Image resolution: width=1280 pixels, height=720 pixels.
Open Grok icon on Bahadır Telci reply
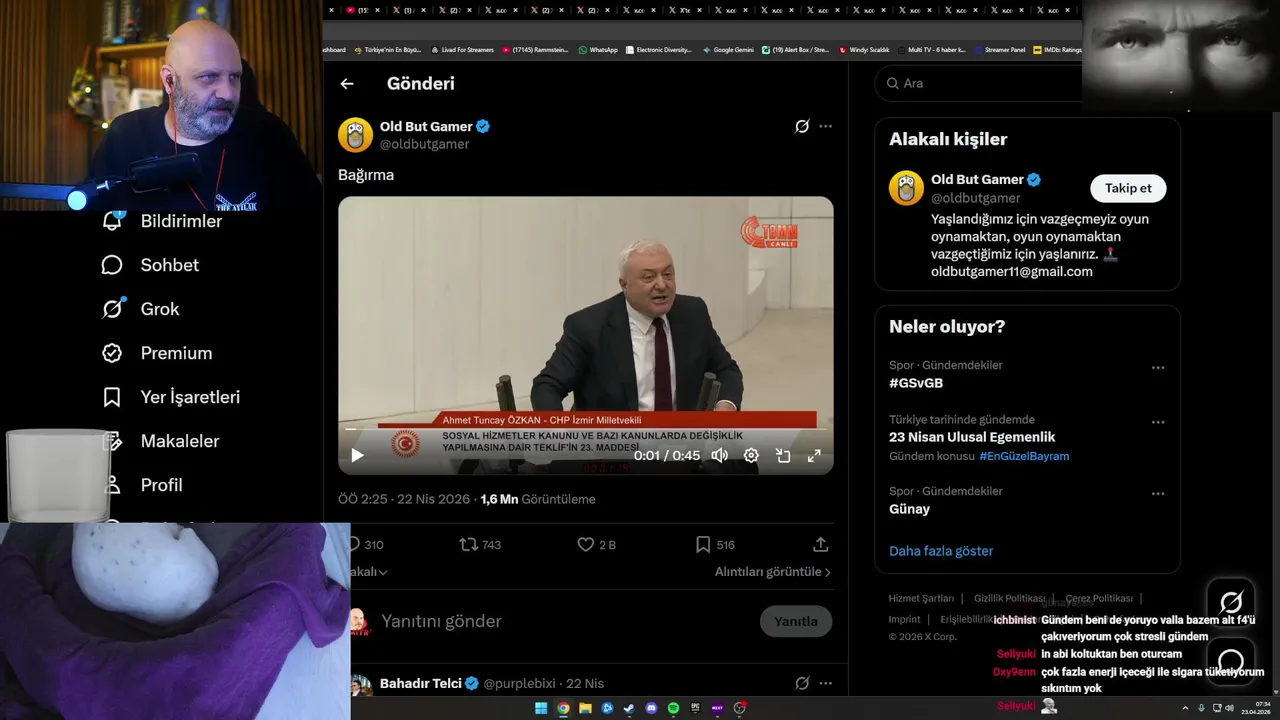pos(802,683)
